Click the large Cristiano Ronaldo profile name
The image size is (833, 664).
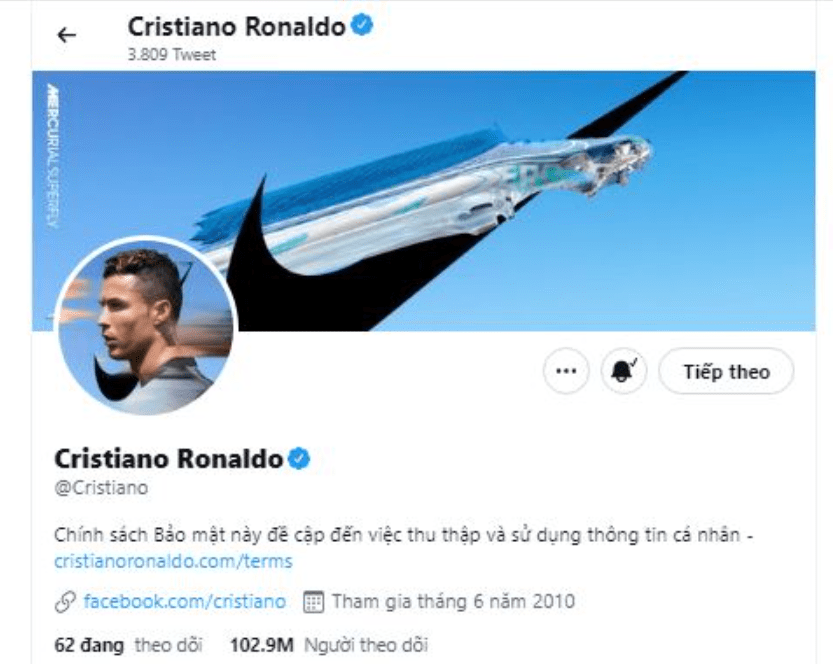point(168,459)
